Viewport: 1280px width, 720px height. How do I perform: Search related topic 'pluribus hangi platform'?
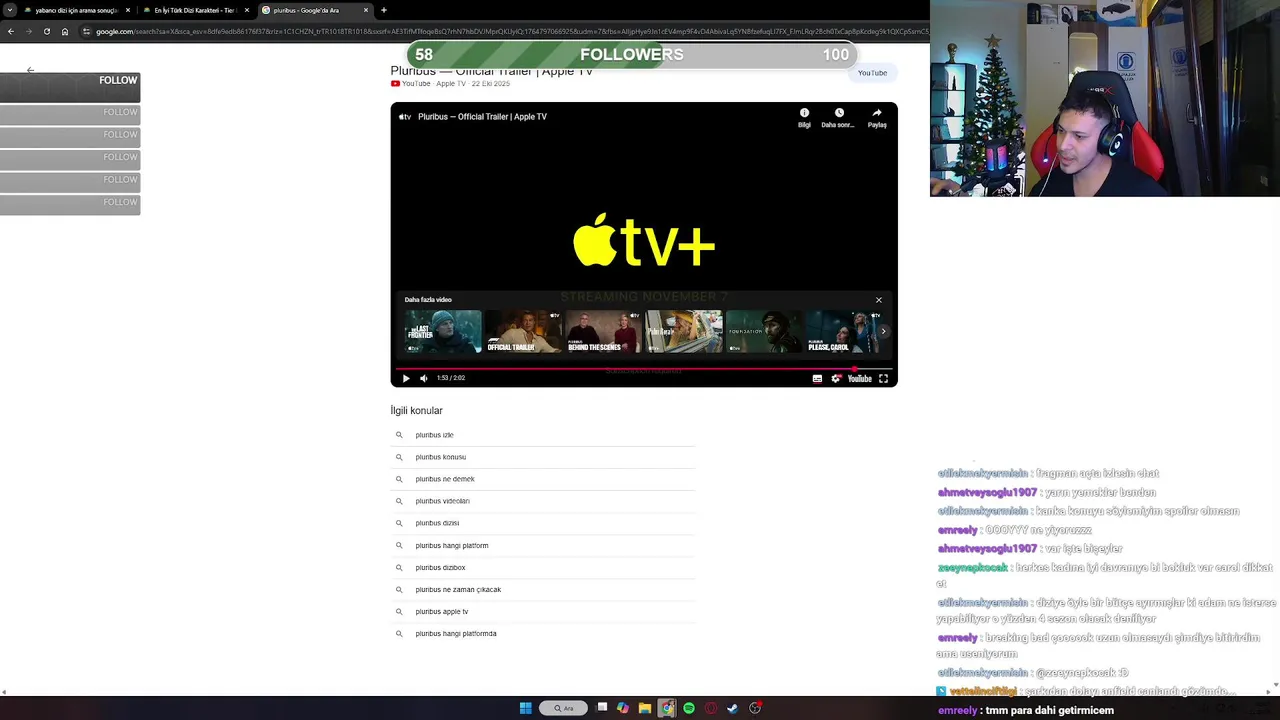coord(543,545)
